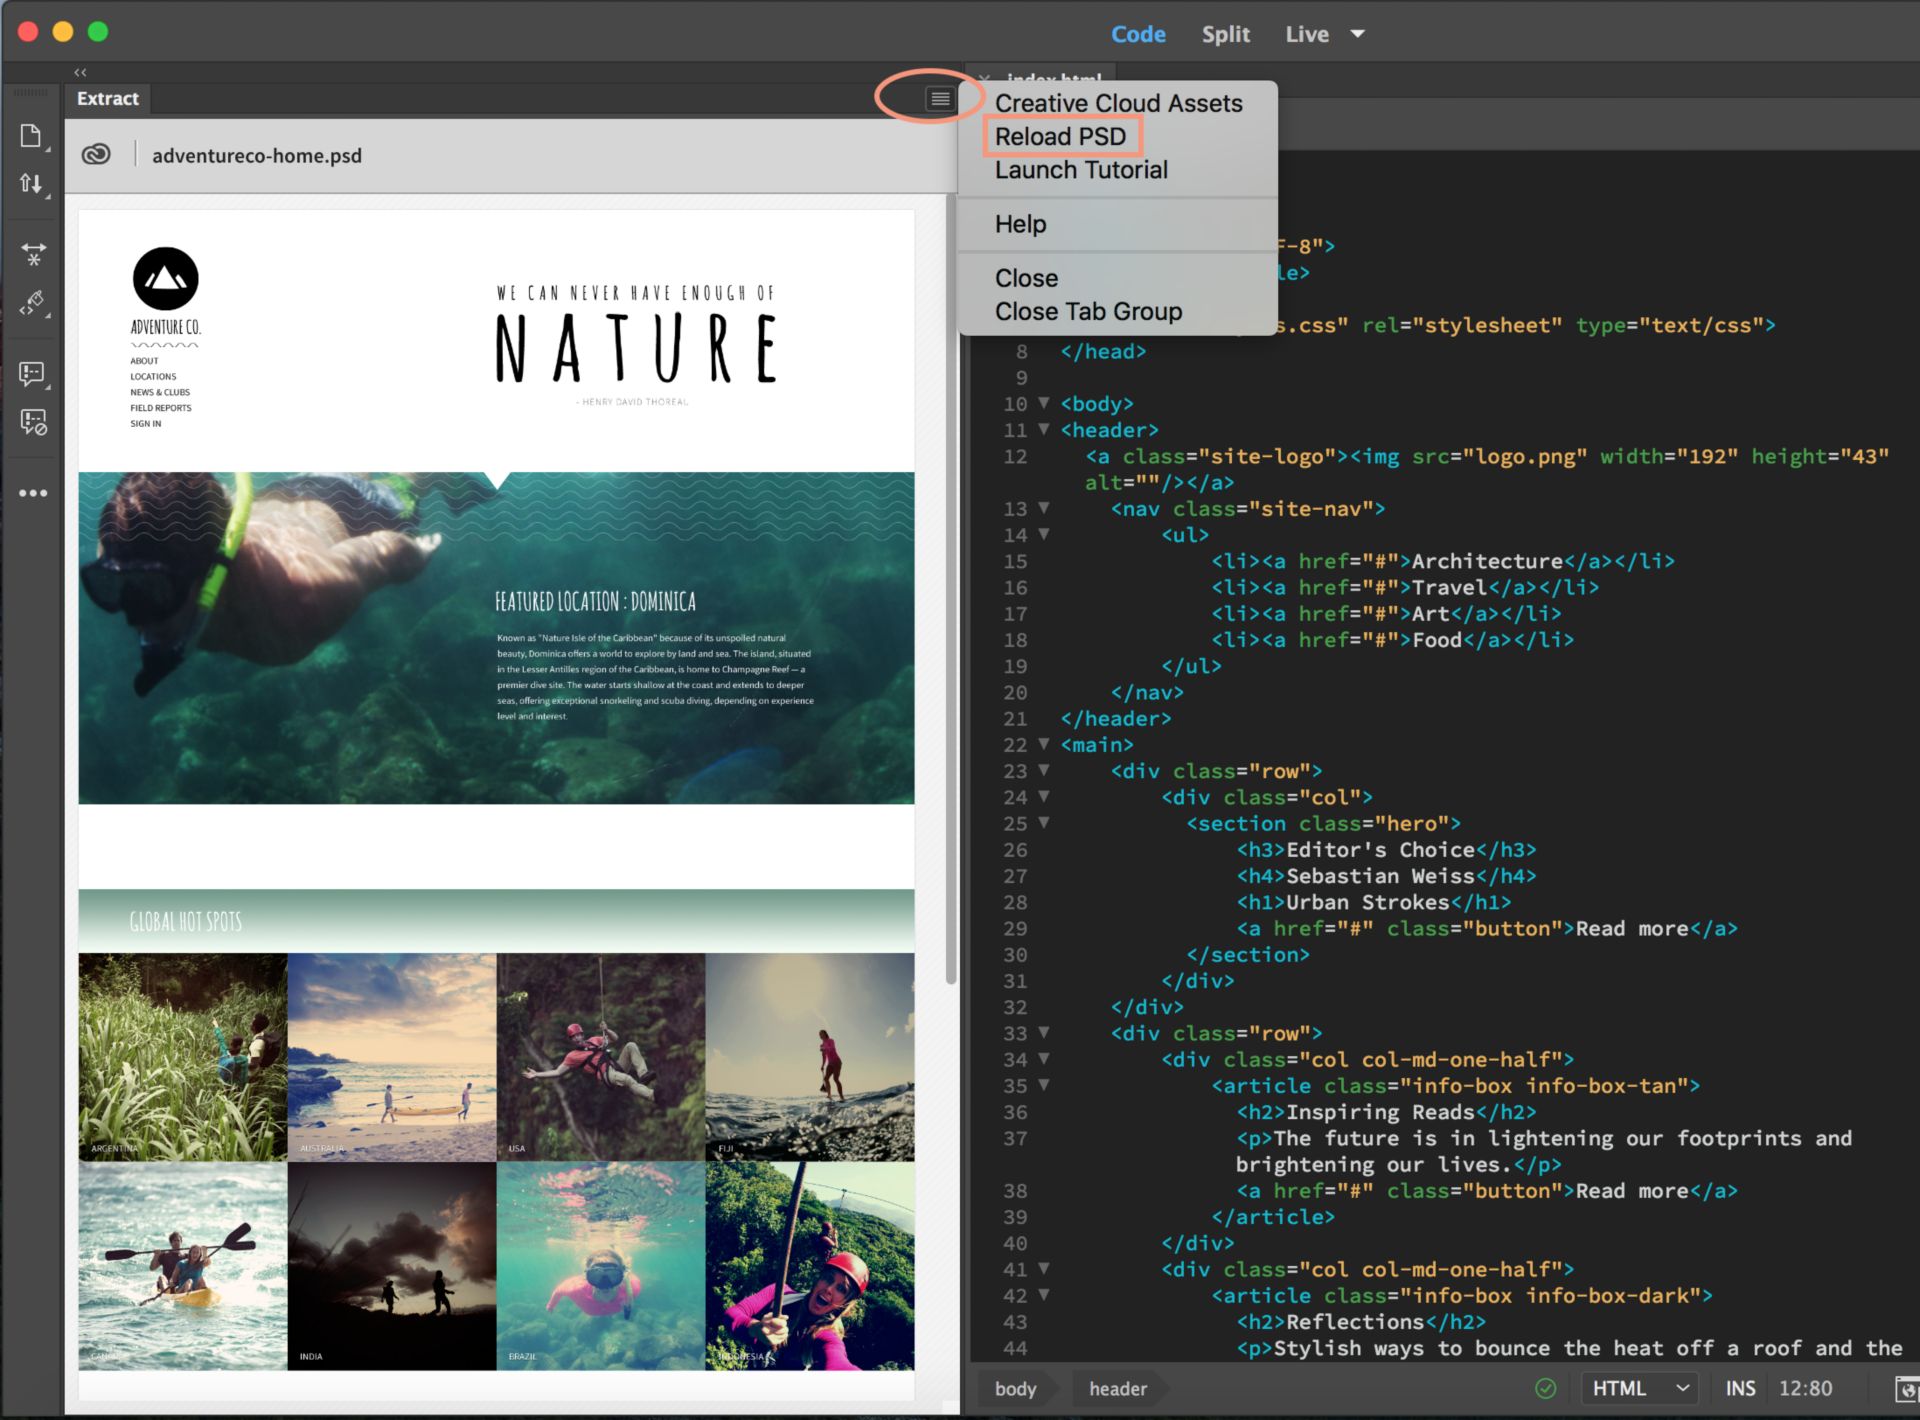The width and height of the screenshot is (1920, 1420).
Task: Open the Extract panel options menu icon
Action: point(939,98)
